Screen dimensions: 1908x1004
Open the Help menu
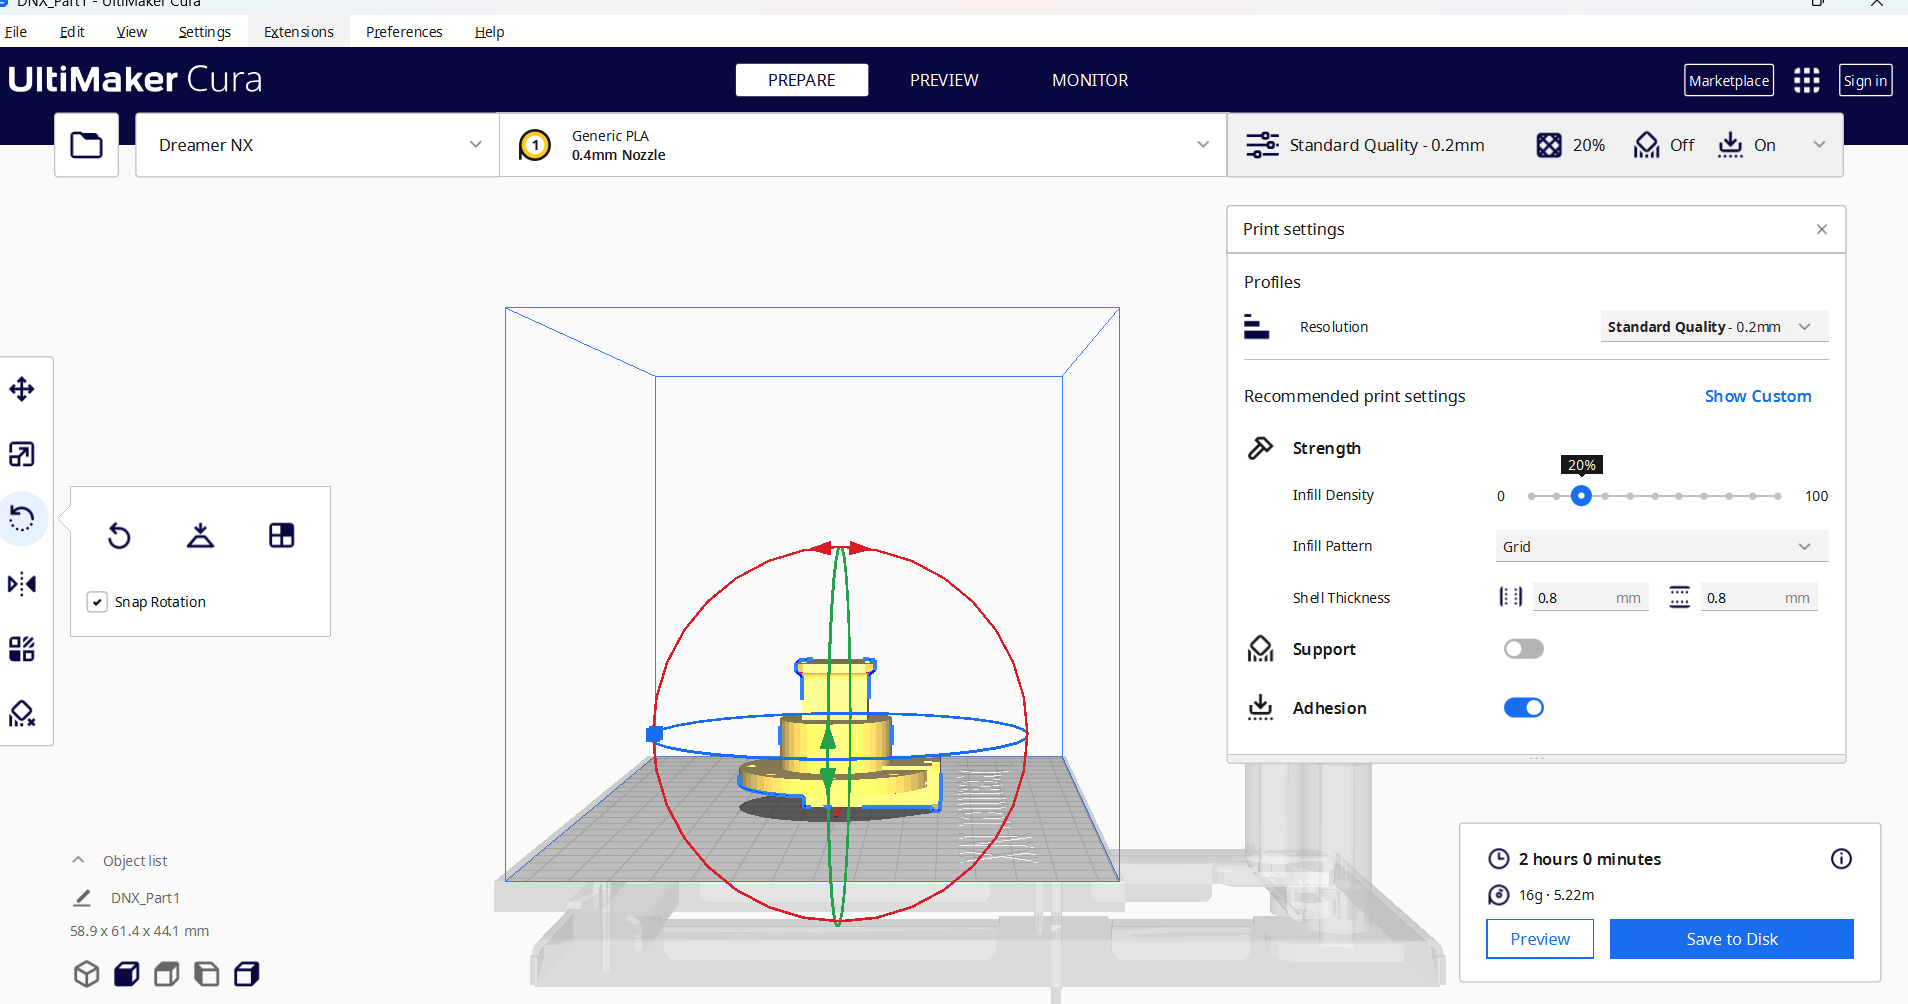point(489,32)
